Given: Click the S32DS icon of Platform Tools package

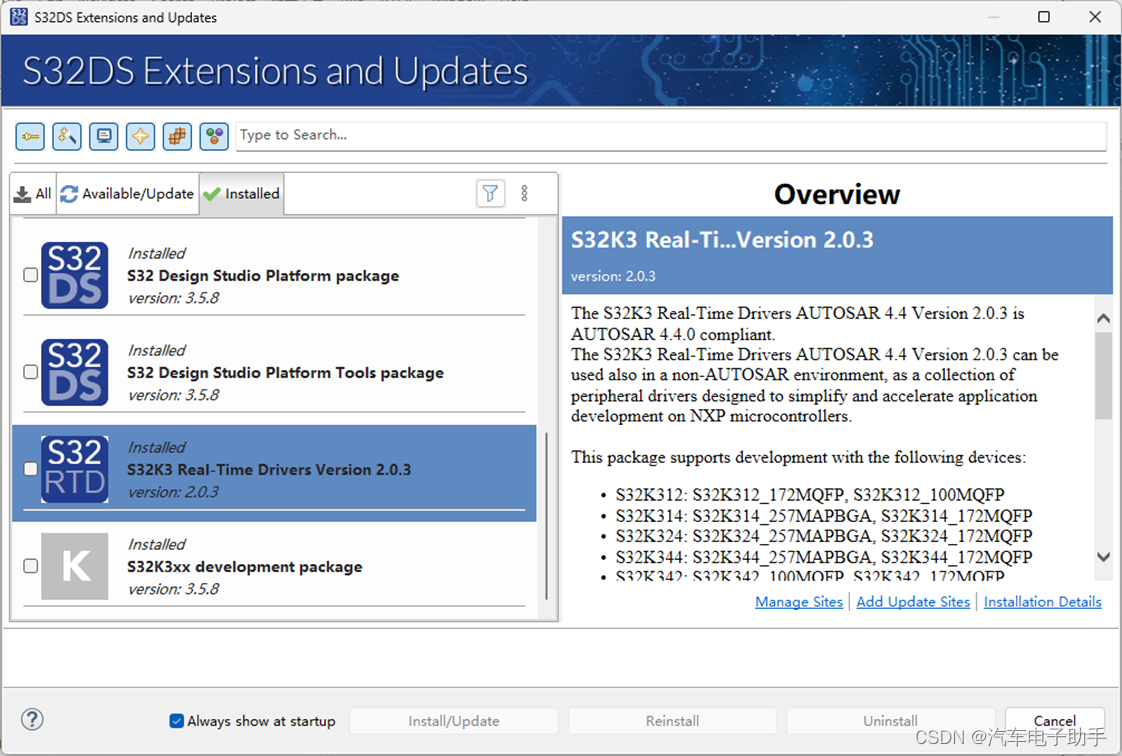Looking at the screenshot, I should pos(74,372).
